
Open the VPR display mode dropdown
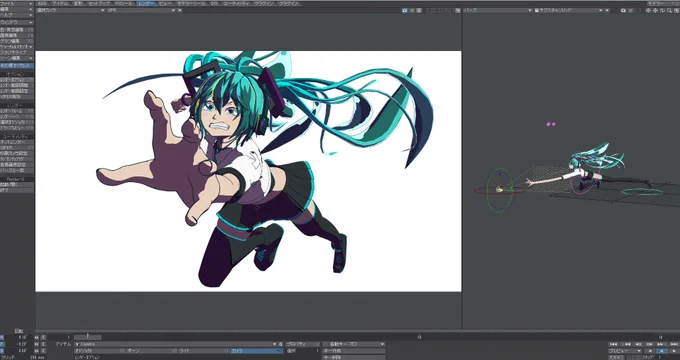pos(141,10)
